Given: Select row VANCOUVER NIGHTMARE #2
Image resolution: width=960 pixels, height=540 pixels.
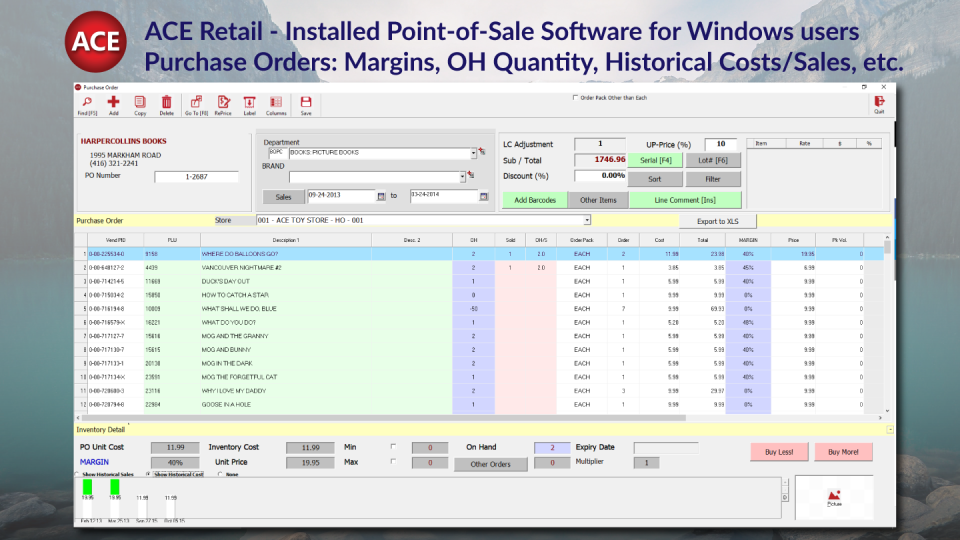Looking at the screenshot, I should click(479, 268).
